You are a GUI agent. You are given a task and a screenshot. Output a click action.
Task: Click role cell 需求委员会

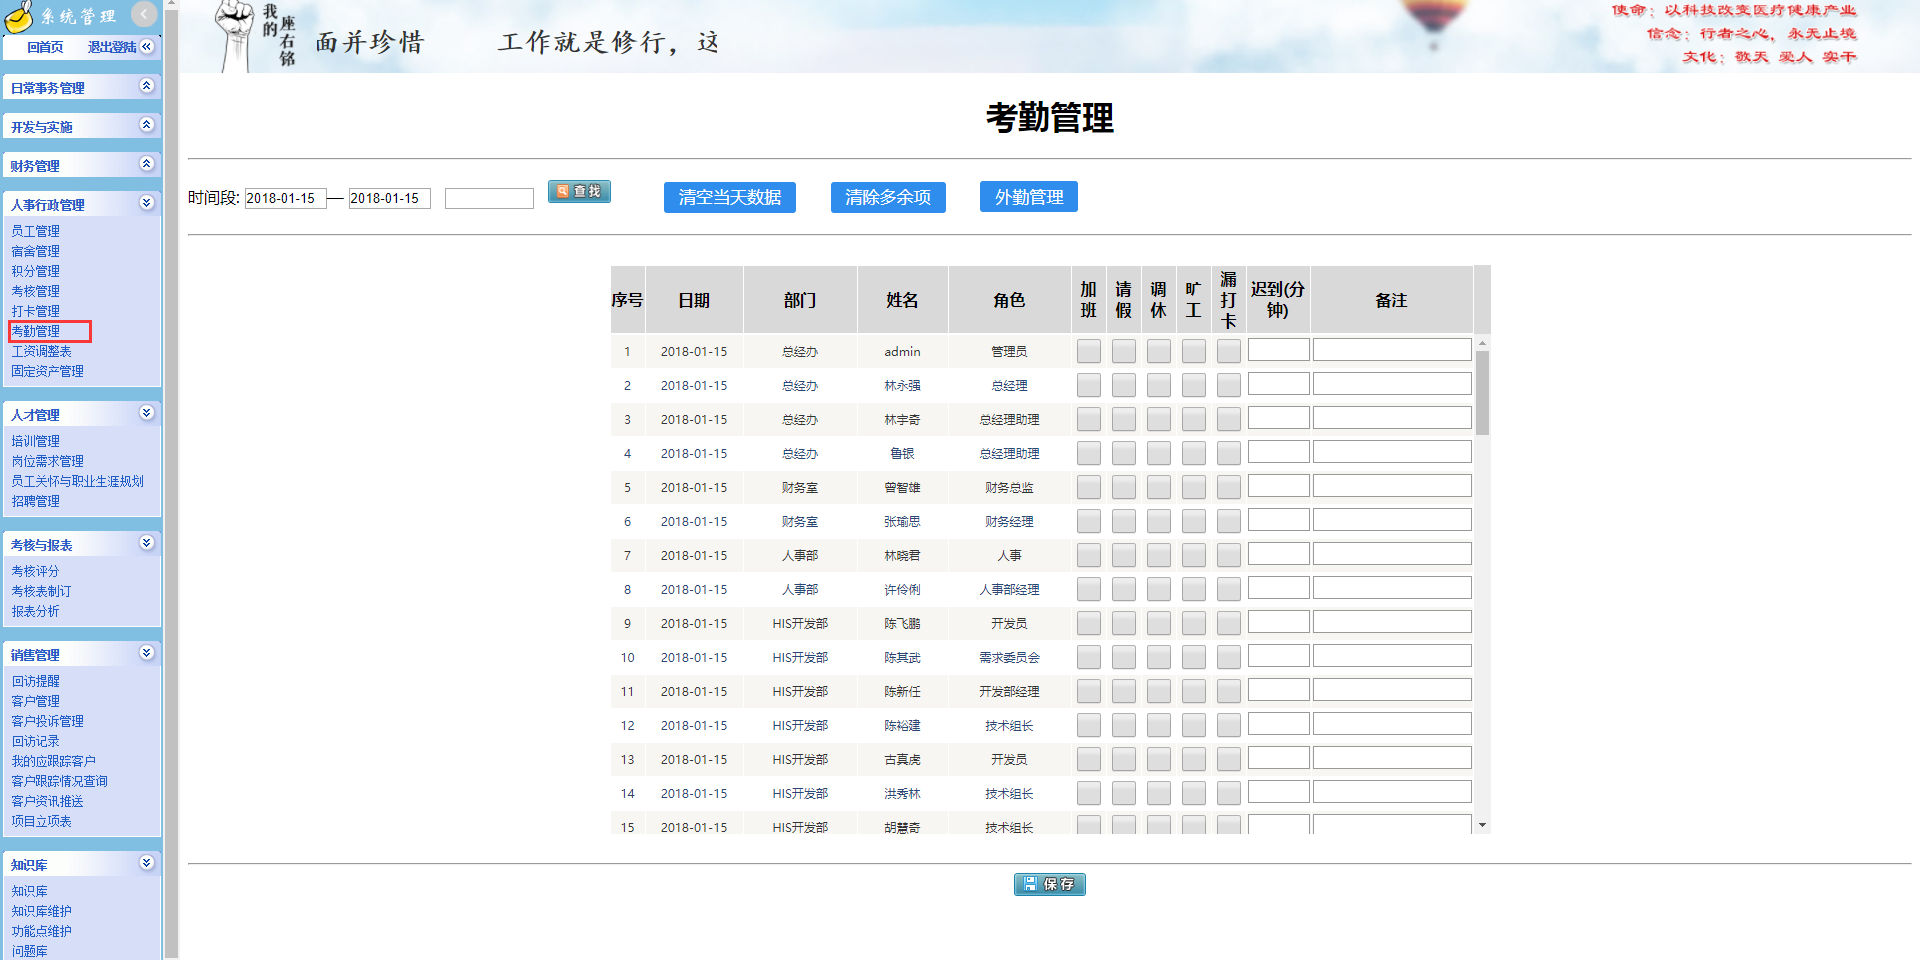(1009, 658)
